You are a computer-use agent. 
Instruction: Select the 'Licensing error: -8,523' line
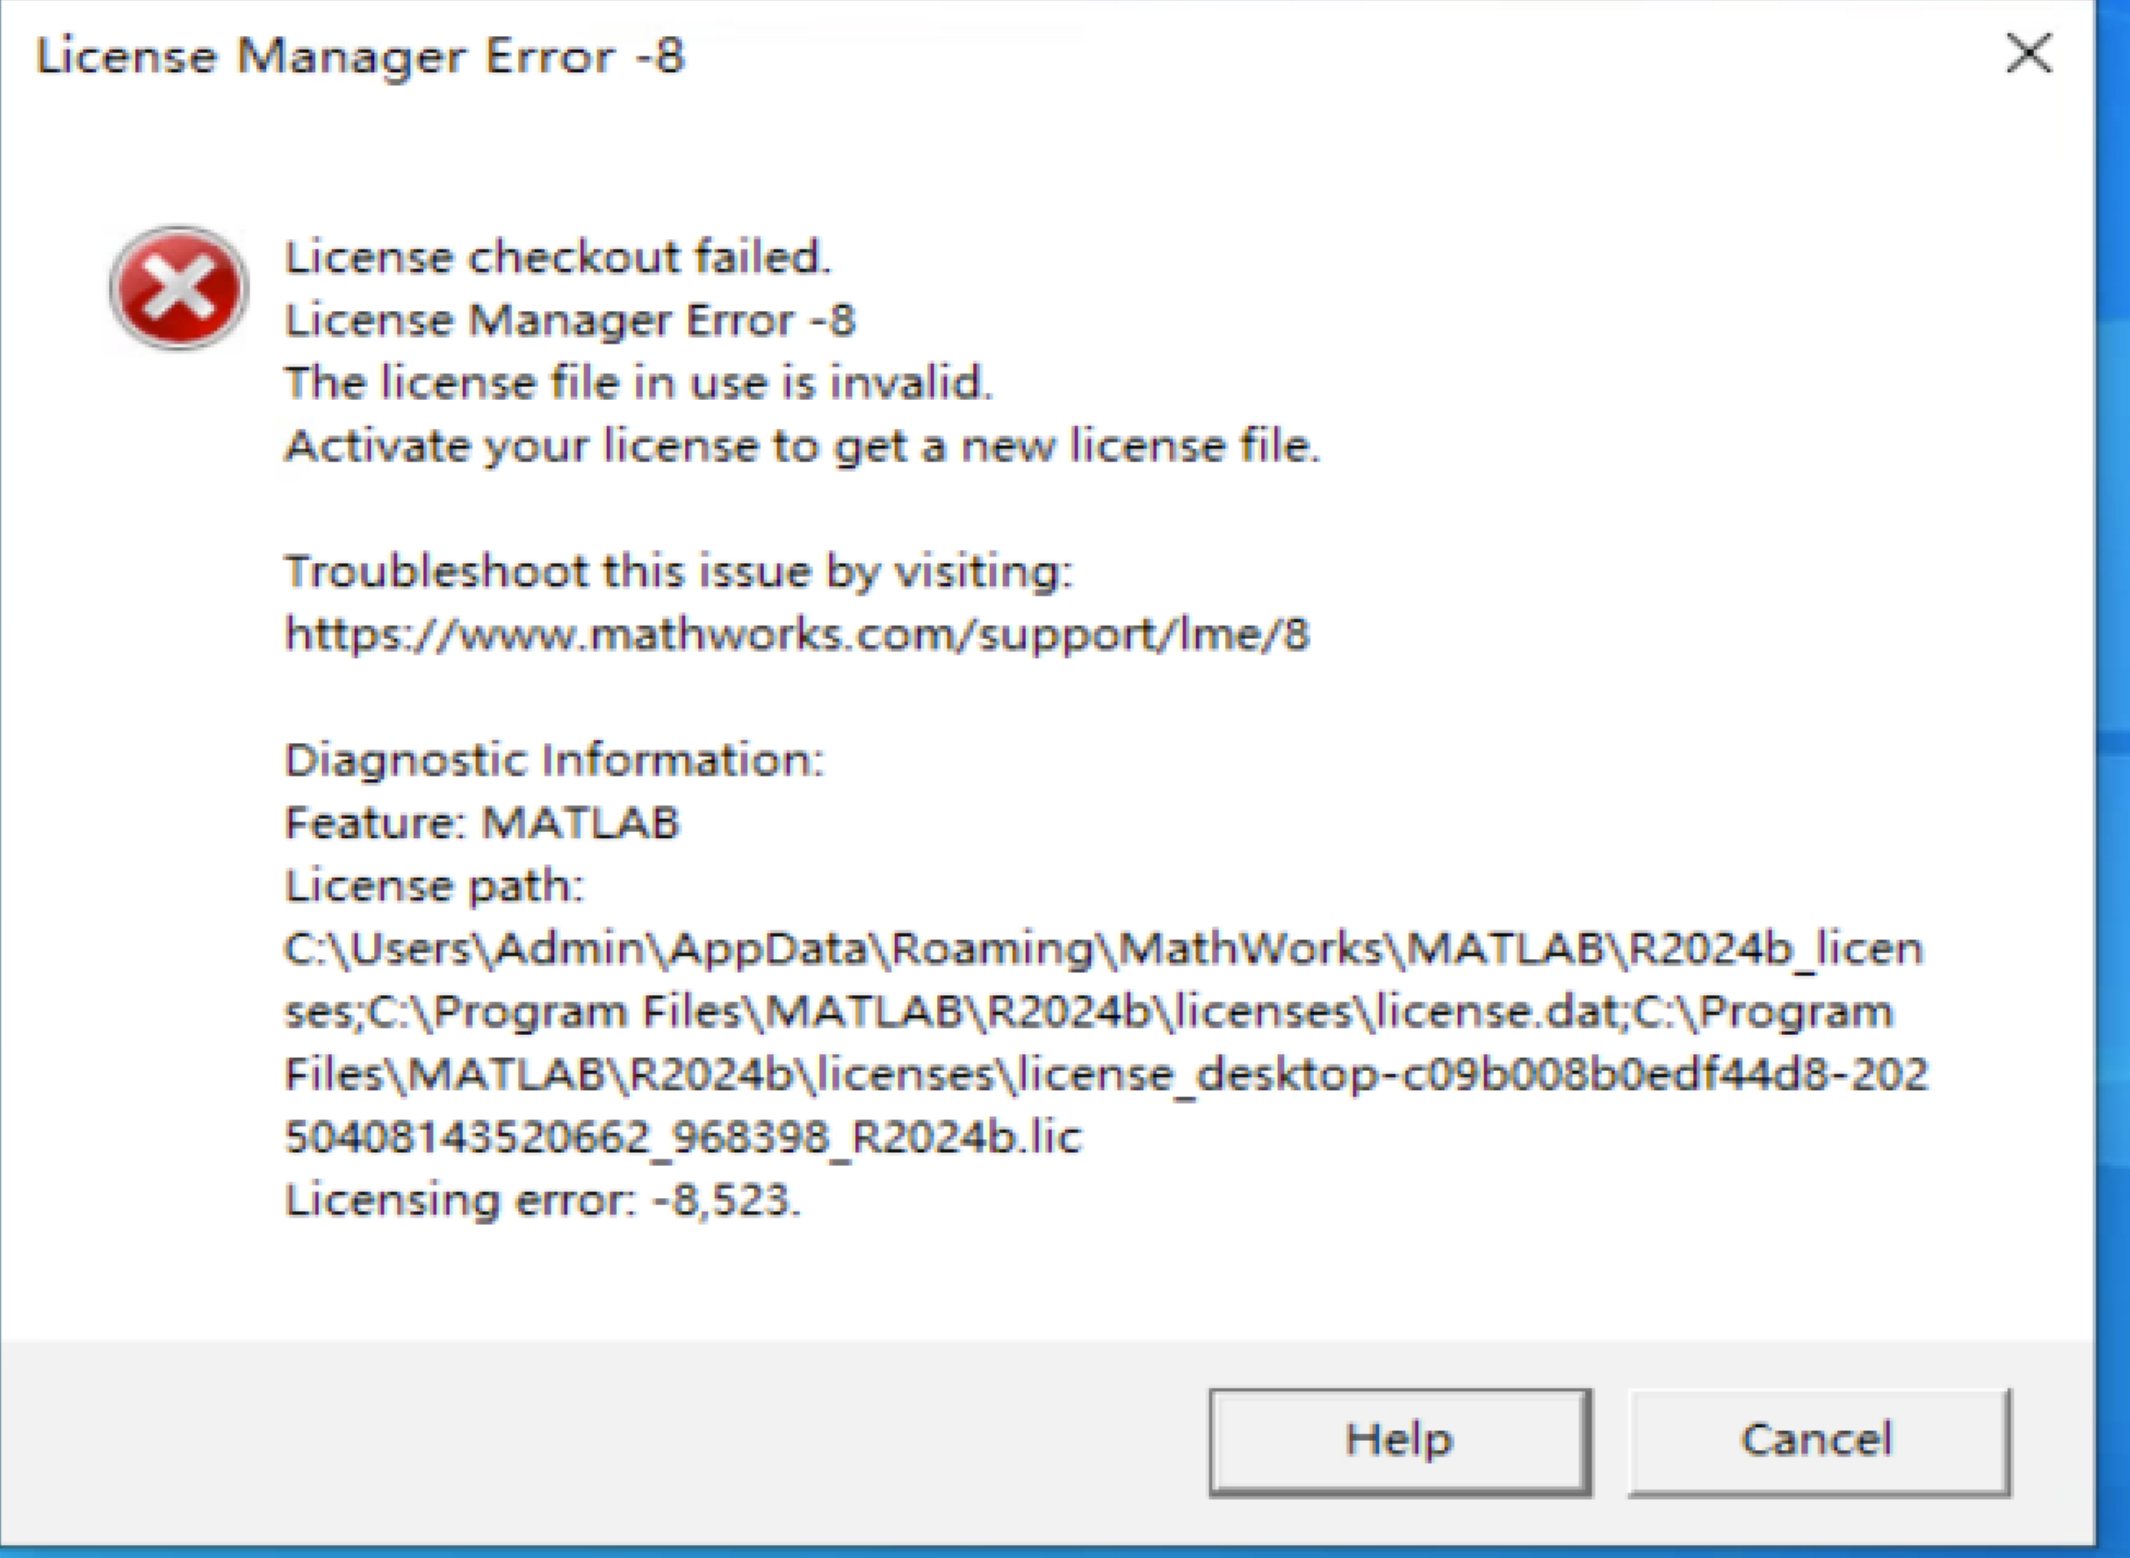[540, 1200]
